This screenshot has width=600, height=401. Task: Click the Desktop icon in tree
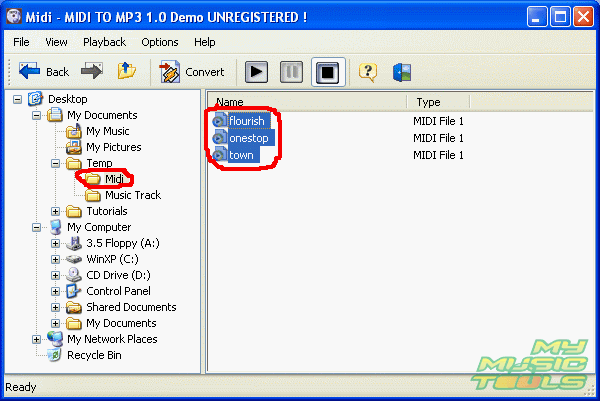click(x=35, y=99)
